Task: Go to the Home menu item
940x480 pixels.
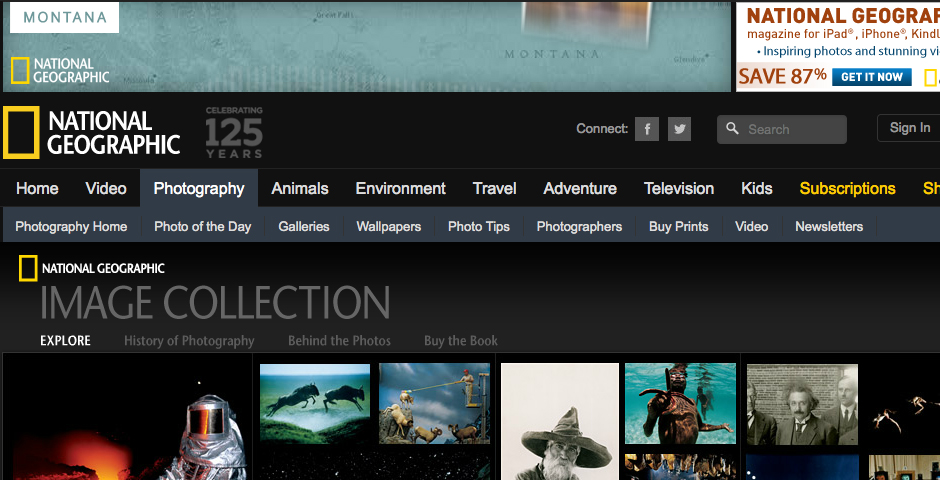Action: (37, 188)
